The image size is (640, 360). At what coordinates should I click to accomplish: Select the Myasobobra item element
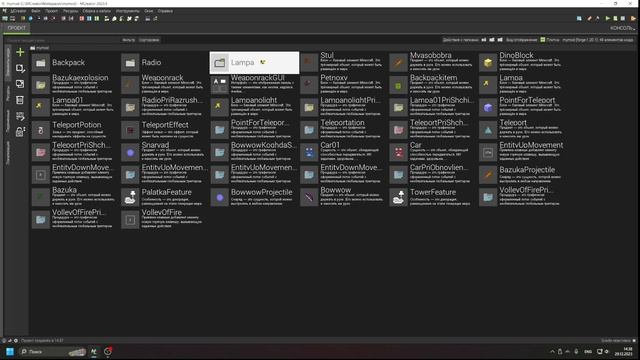[433, 62]
